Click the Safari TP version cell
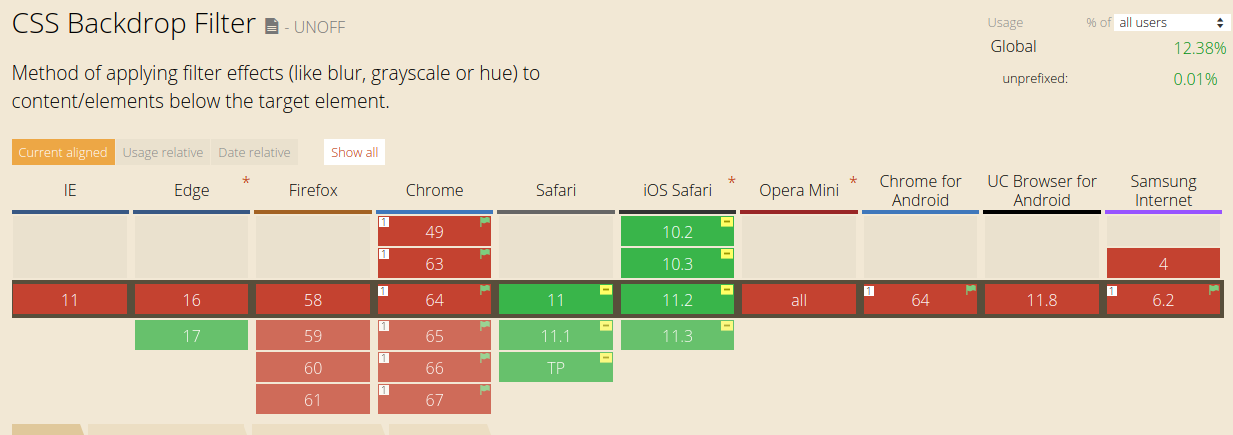This screenshot has width=1233, height=435. pyautogui.click(x=556, y=367)
